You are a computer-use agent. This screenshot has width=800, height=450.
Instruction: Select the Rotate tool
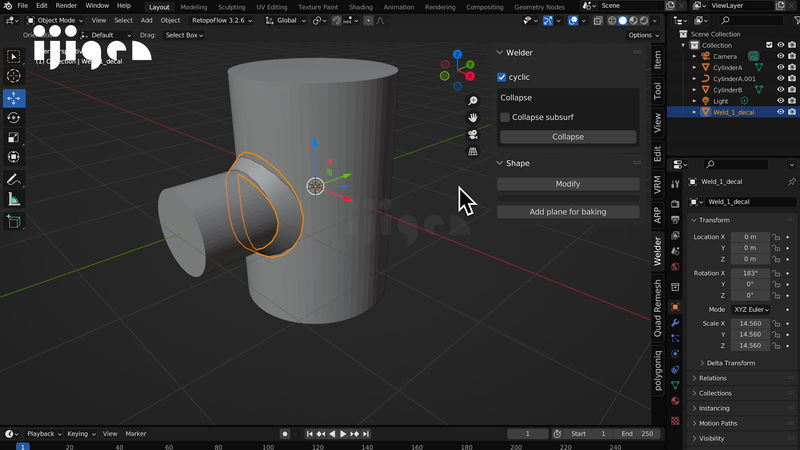[14, 118]
